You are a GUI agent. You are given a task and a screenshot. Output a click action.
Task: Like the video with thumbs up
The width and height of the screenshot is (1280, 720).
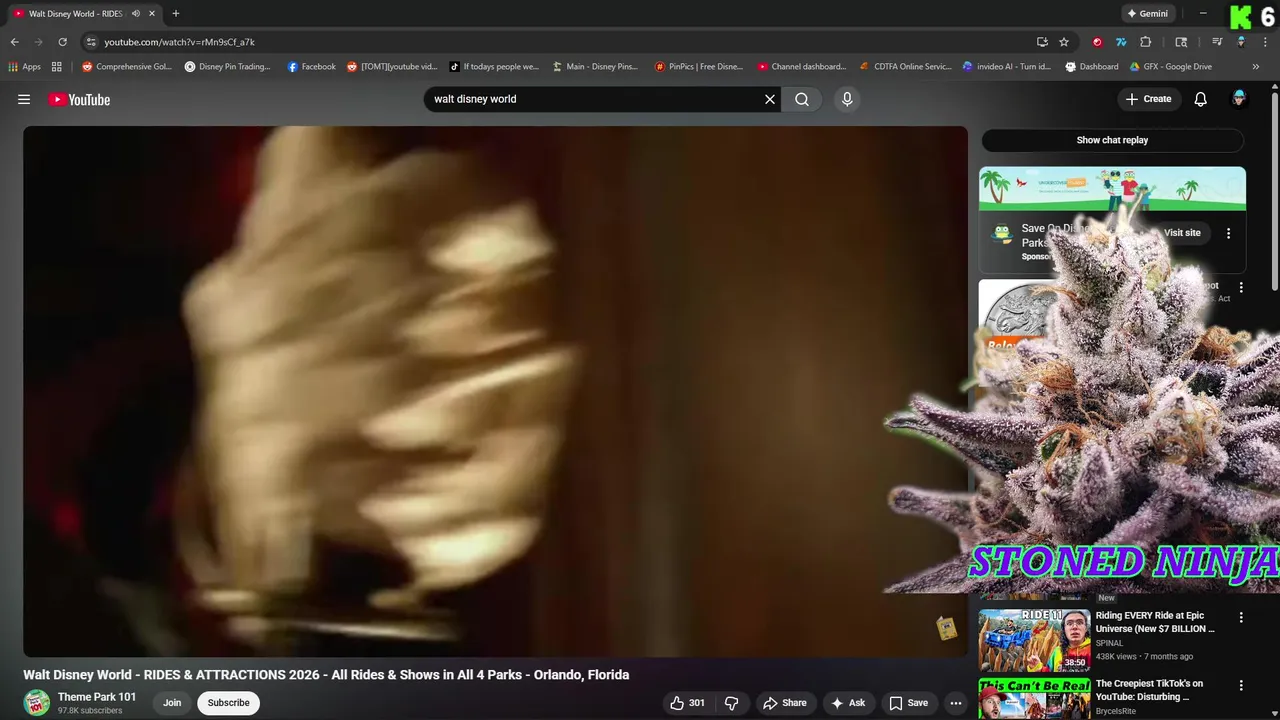click(x=687, y=703)
